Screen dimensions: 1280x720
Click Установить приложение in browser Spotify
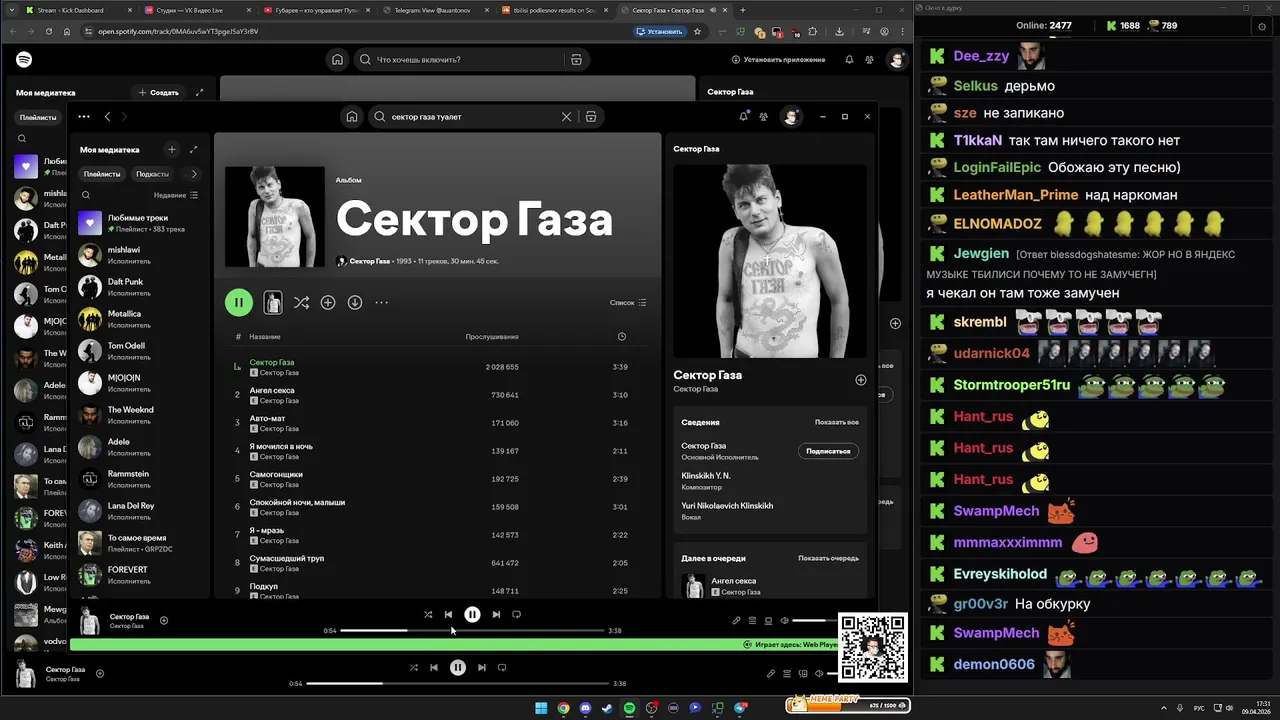point(779,60)
